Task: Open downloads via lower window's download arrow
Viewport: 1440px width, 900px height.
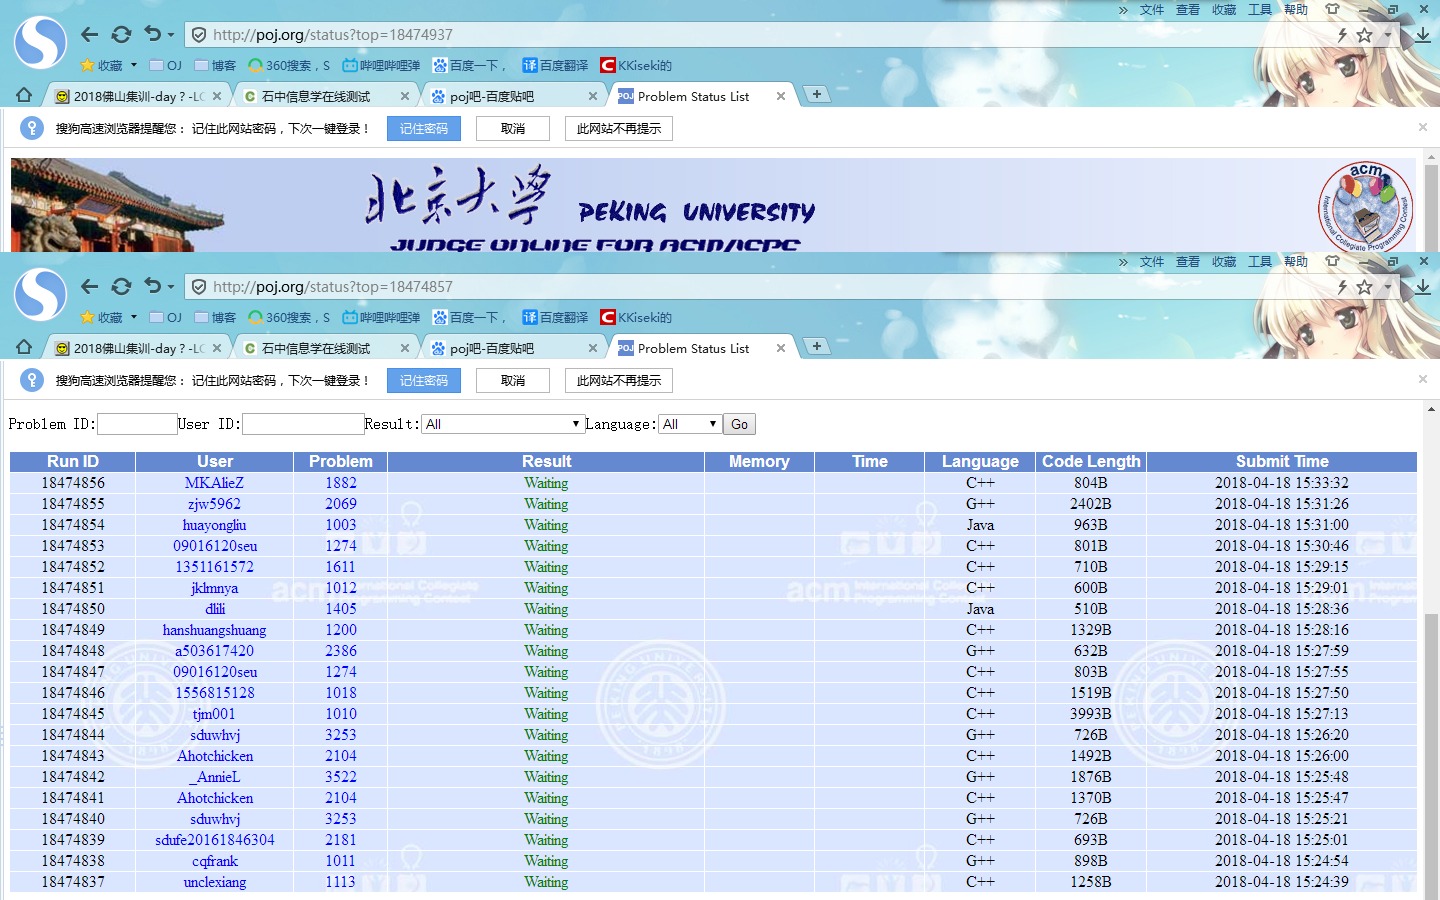Action: 1423,287
